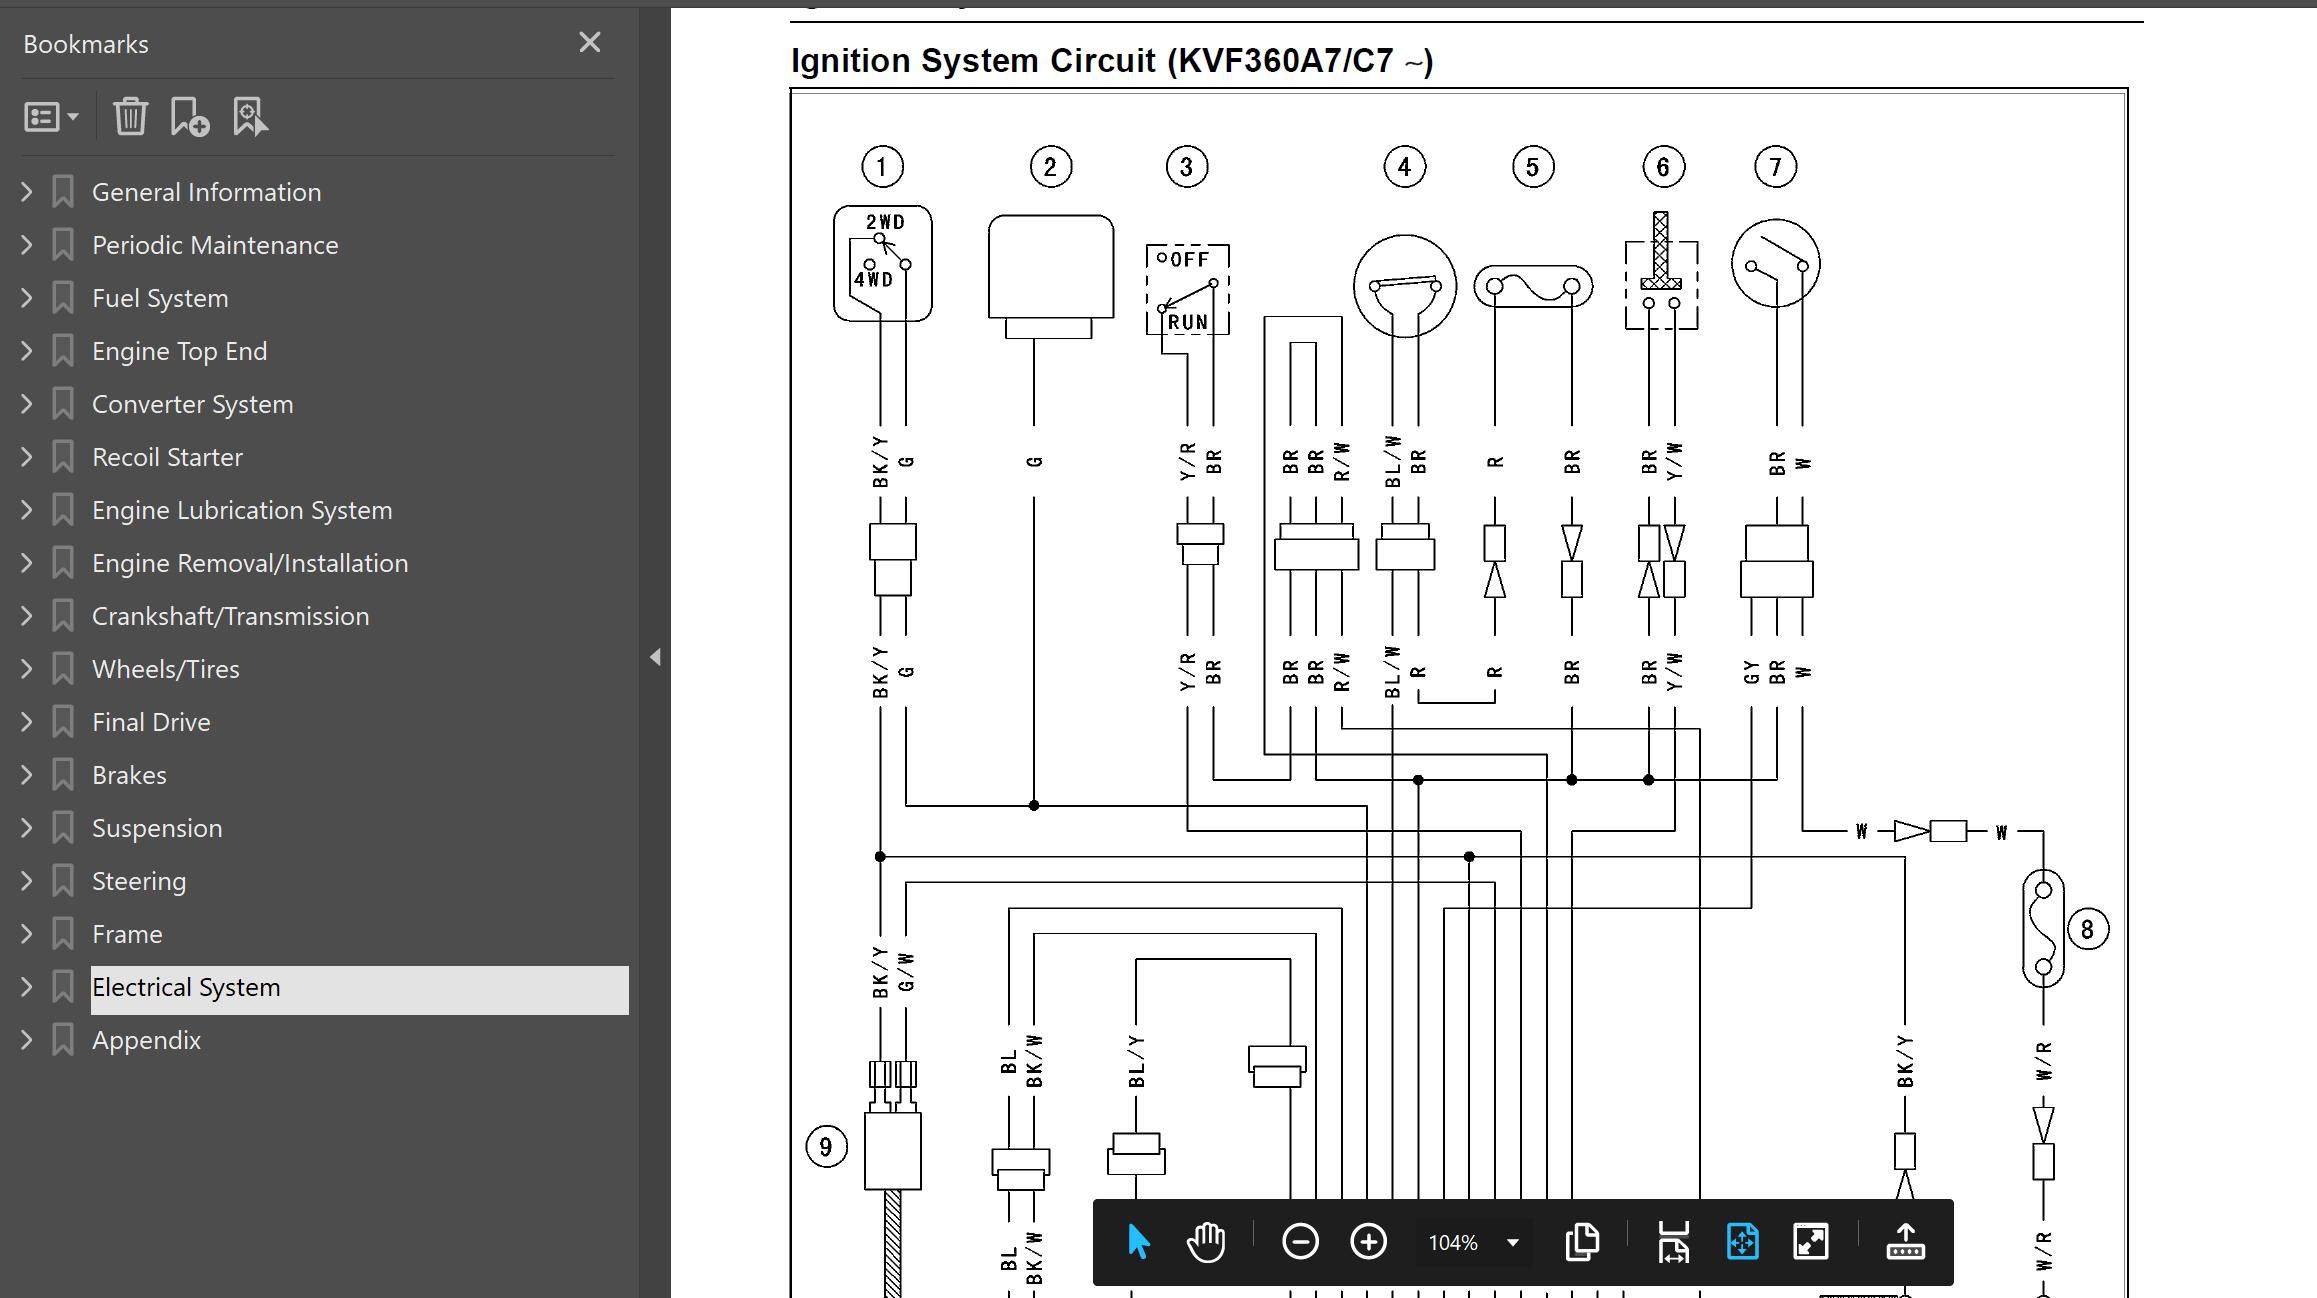Expand the Recoil Starter bookmark
The width and height of the screenshot is (2317, 1298).
(27, 456)
